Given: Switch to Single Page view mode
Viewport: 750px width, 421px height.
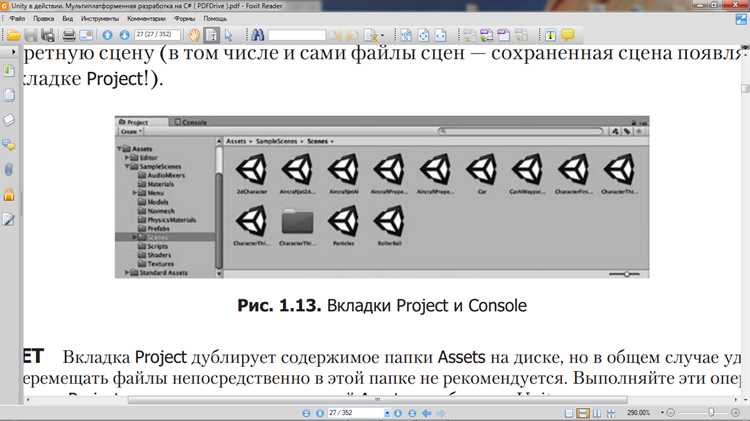Looking at the screenshot, I should click(x=569, y=413).
